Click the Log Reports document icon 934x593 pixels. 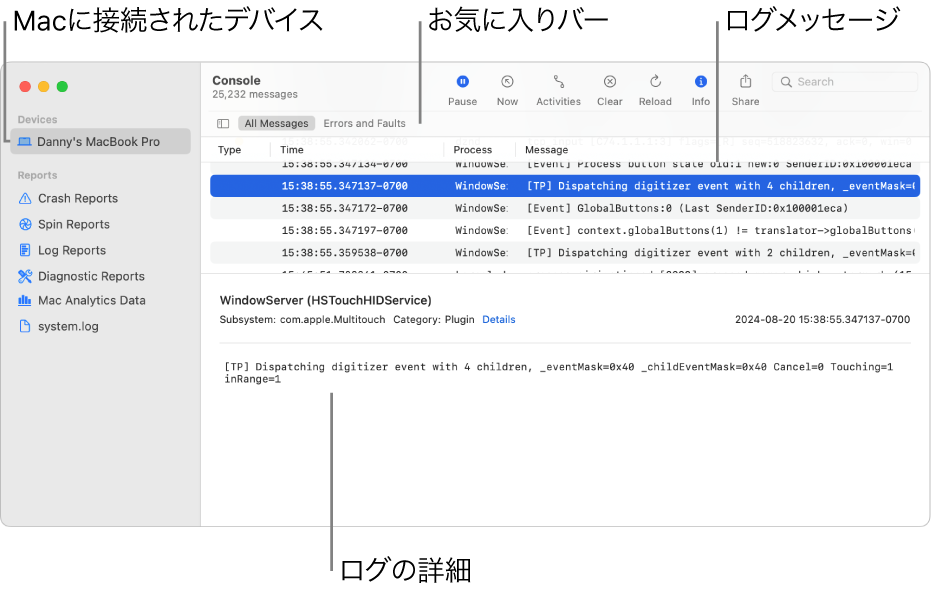click(25, 250)
